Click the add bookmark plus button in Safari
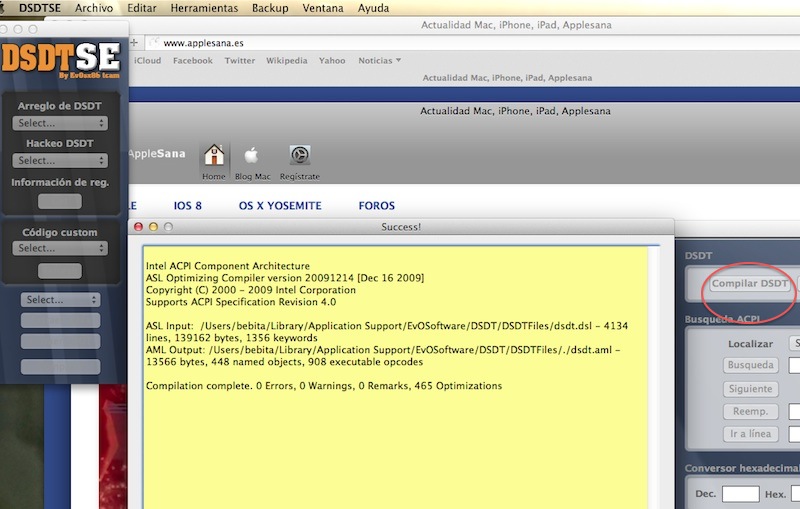The width and height of the screenshot is (800, 509). click(x=134, y=43)
